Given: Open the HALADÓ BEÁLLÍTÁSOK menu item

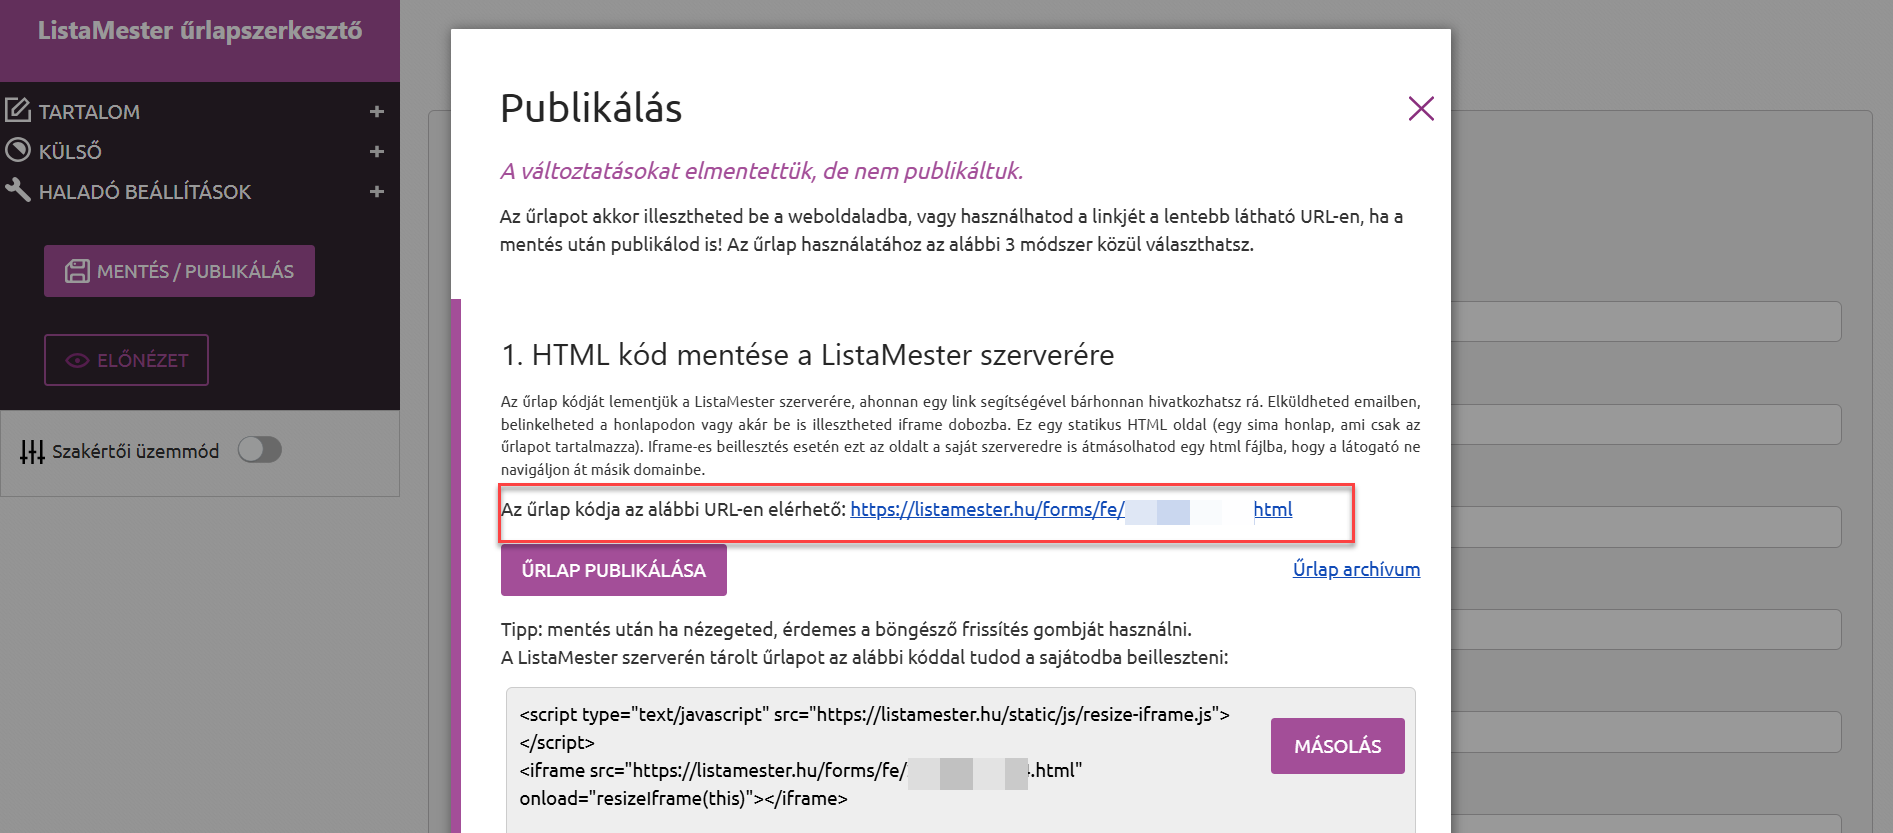Looking at the screenshot, I should point(145,192).
